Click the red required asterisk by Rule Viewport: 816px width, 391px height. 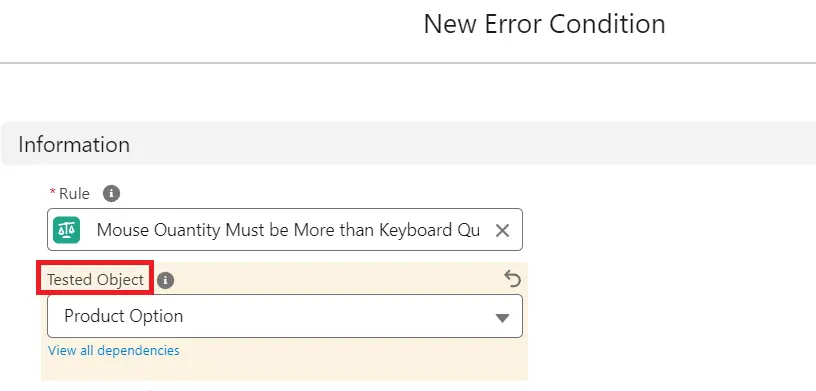point(52,193)
